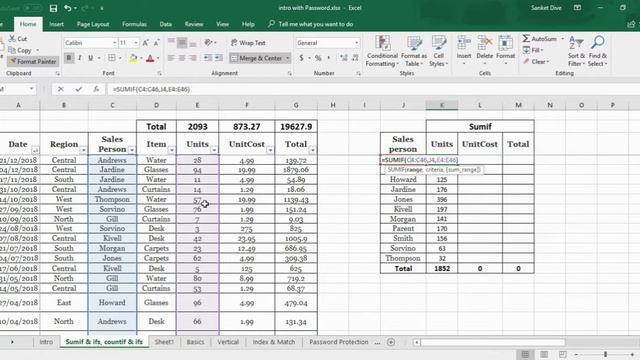Open Format as Table gallery
The height and width of the screenshot is (360, 640).
(414, 51)
